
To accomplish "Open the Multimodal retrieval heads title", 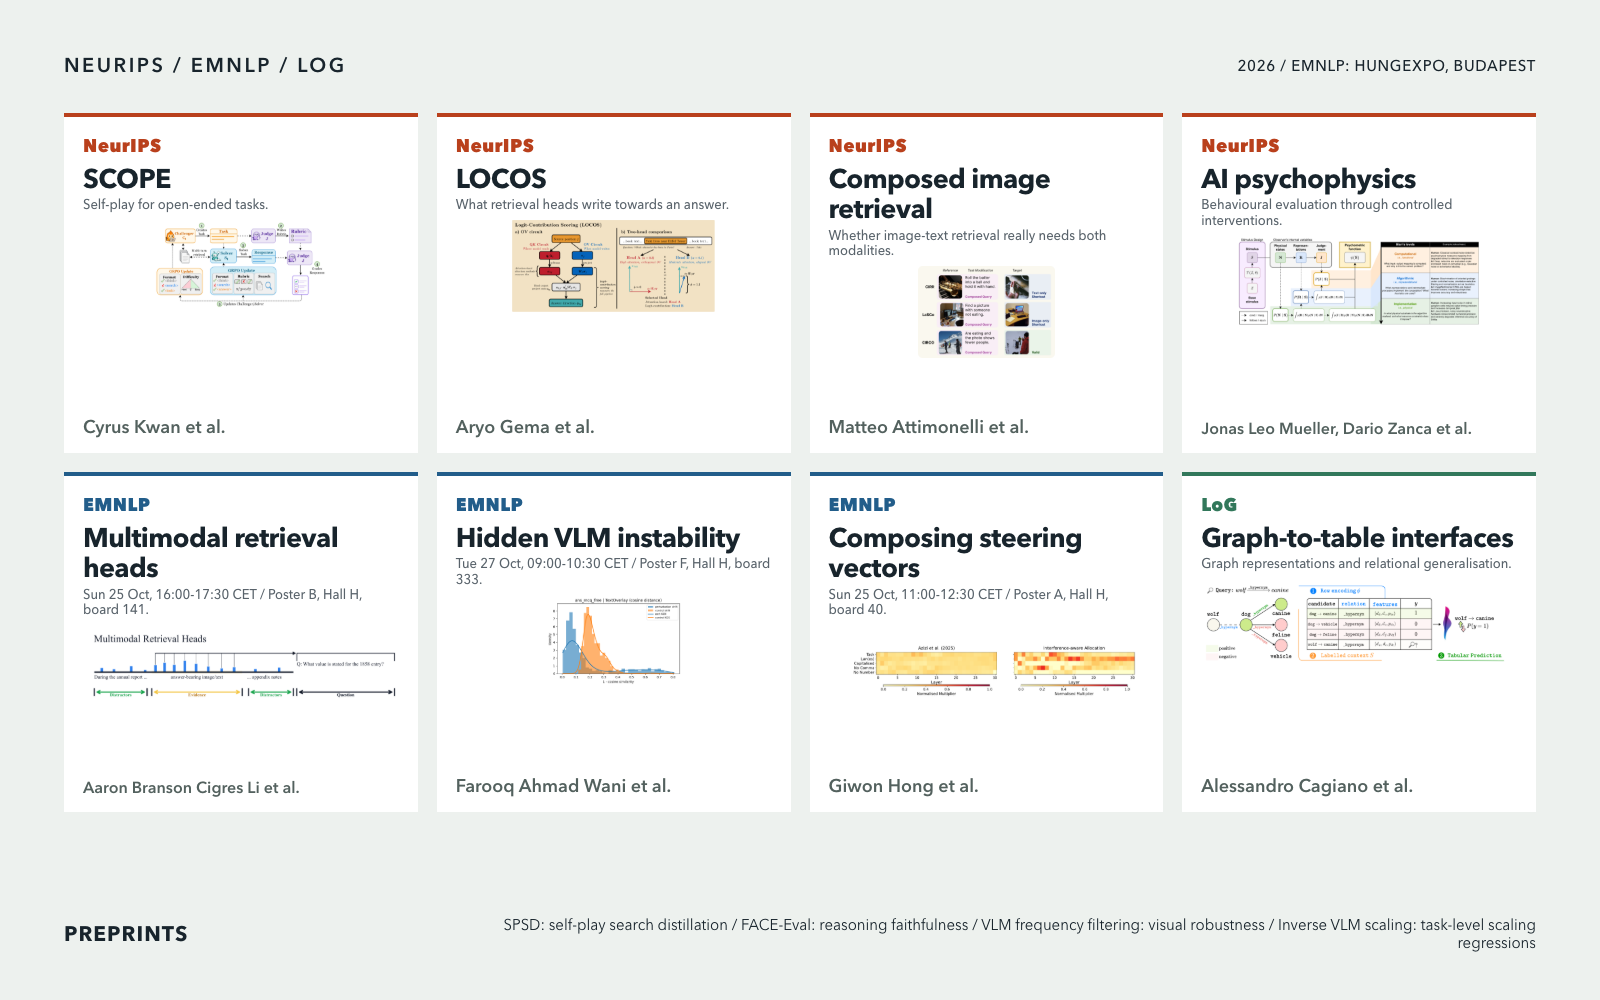I will 210,553.
